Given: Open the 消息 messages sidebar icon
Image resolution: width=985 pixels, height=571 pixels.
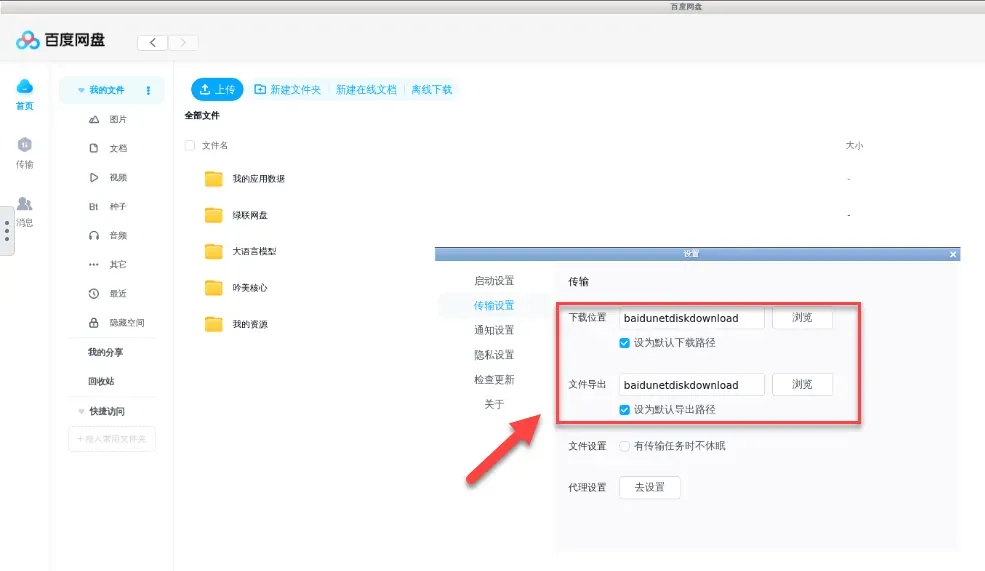Looking at the screenshot, I should (x=24, y=204).
